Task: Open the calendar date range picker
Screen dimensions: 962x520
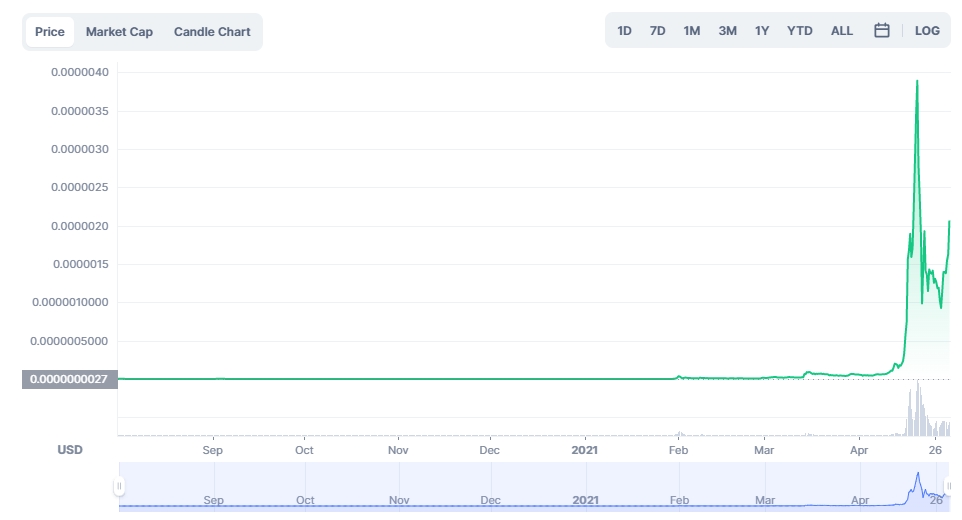Action: (881, 31)
